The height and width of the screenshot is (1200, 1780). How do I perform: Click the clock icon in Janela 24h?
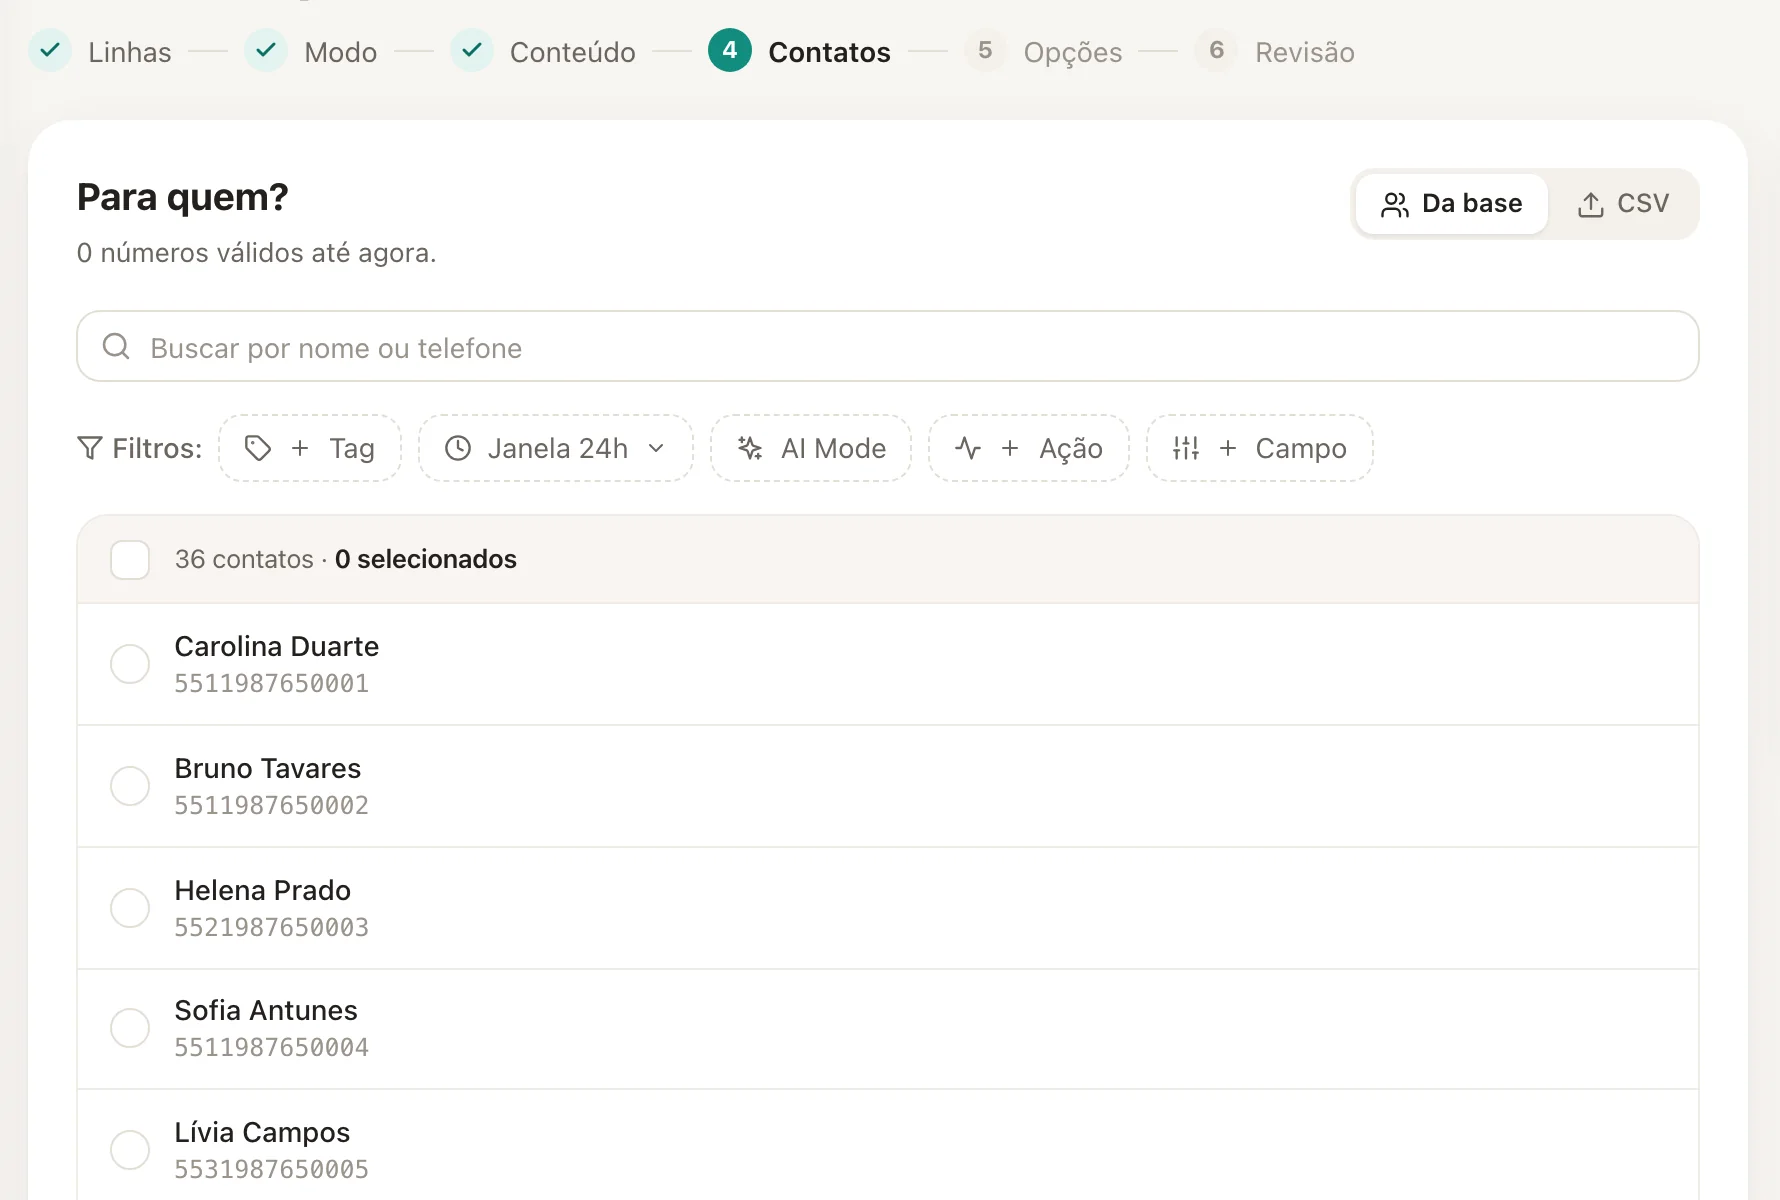coord(458,448)
